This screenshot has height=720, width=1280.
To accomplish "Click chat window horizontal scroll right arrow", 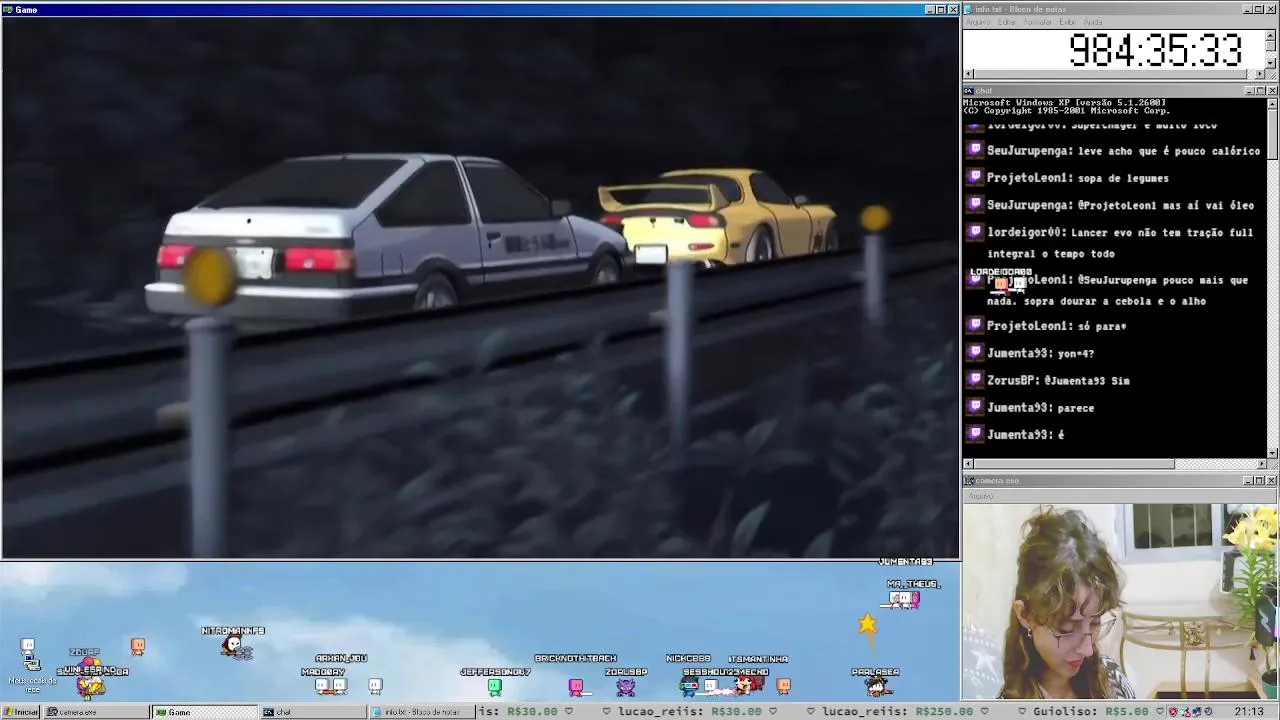I will tap(1262, 464).
